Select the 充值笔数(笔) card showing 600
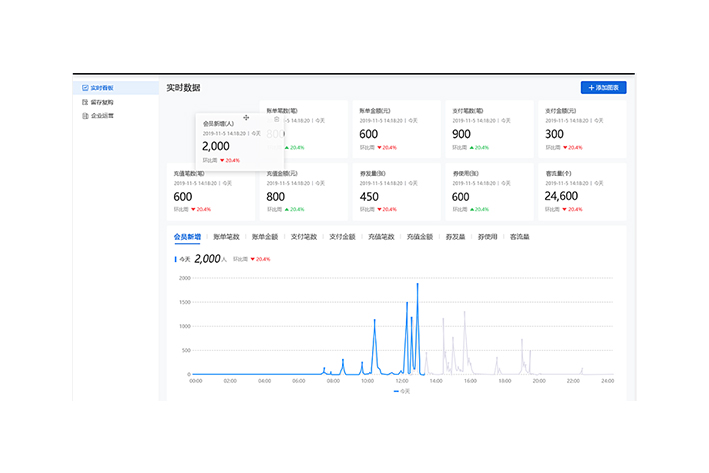This screenshot has width=709, height=473. point(211,192)
